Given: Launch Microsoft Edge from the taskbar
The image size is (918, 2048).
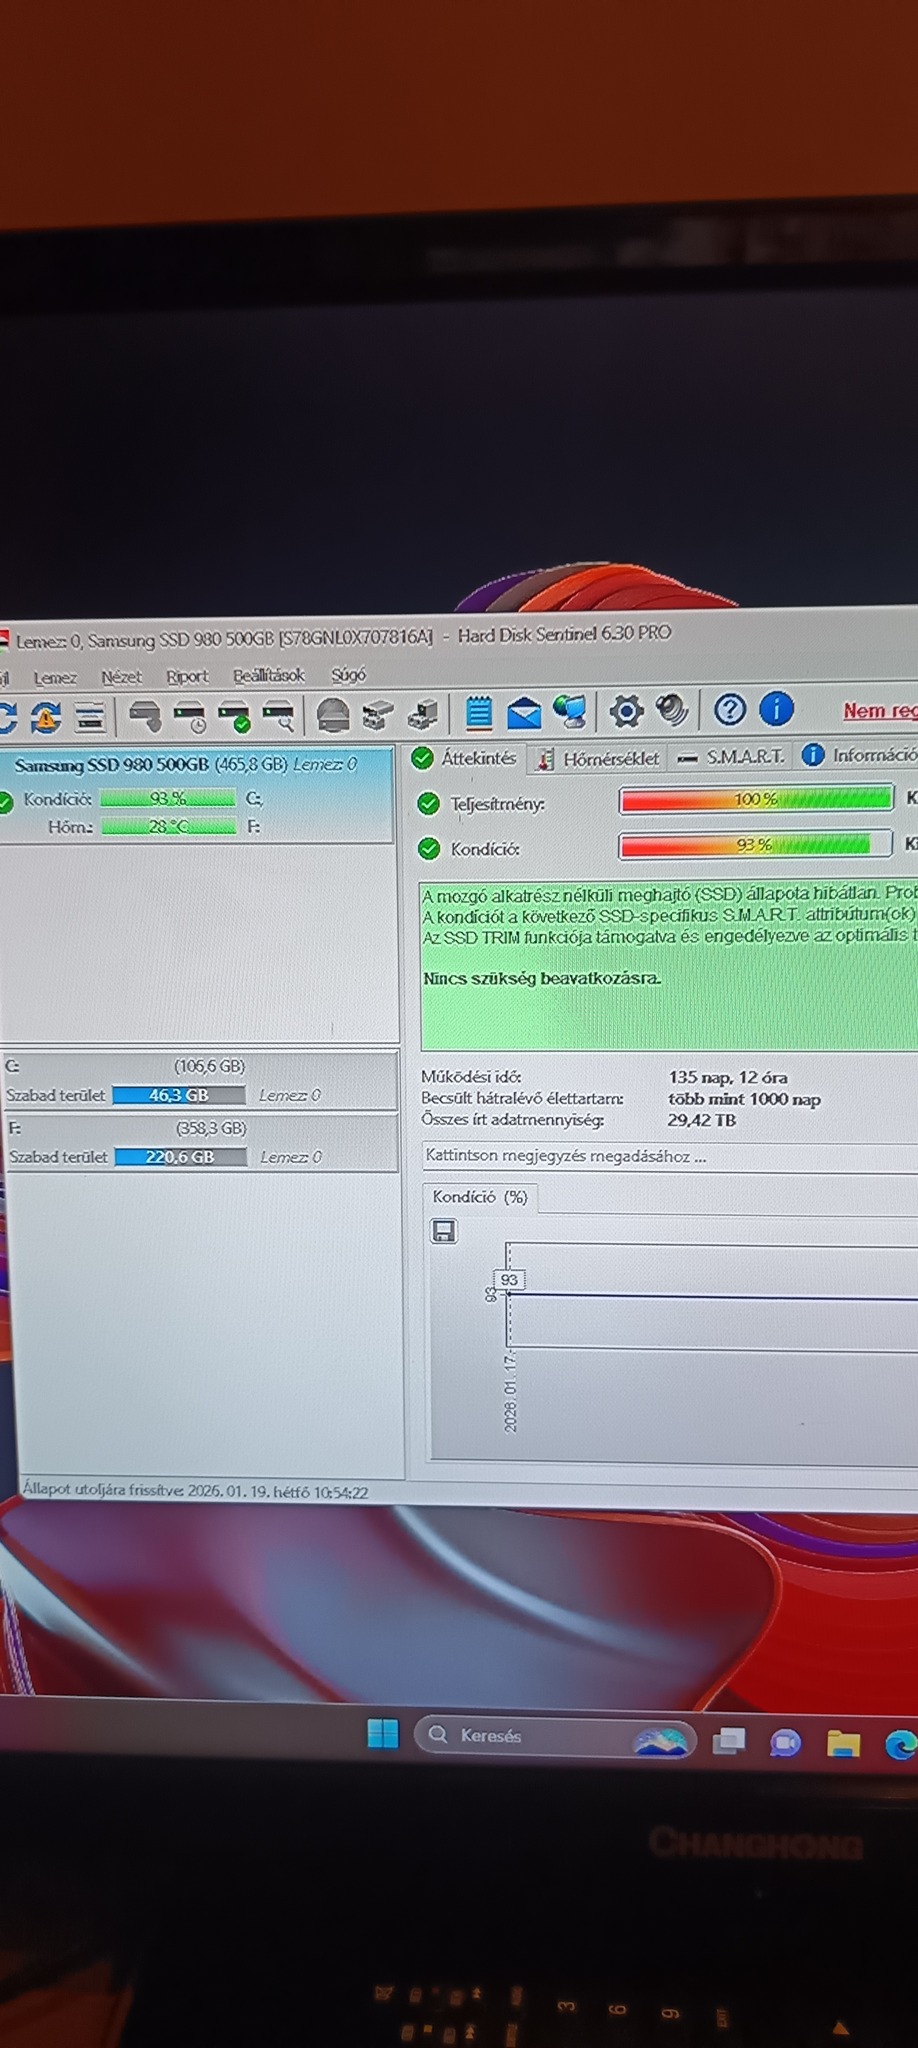Looking at the screenshot, I should 901,1745.
